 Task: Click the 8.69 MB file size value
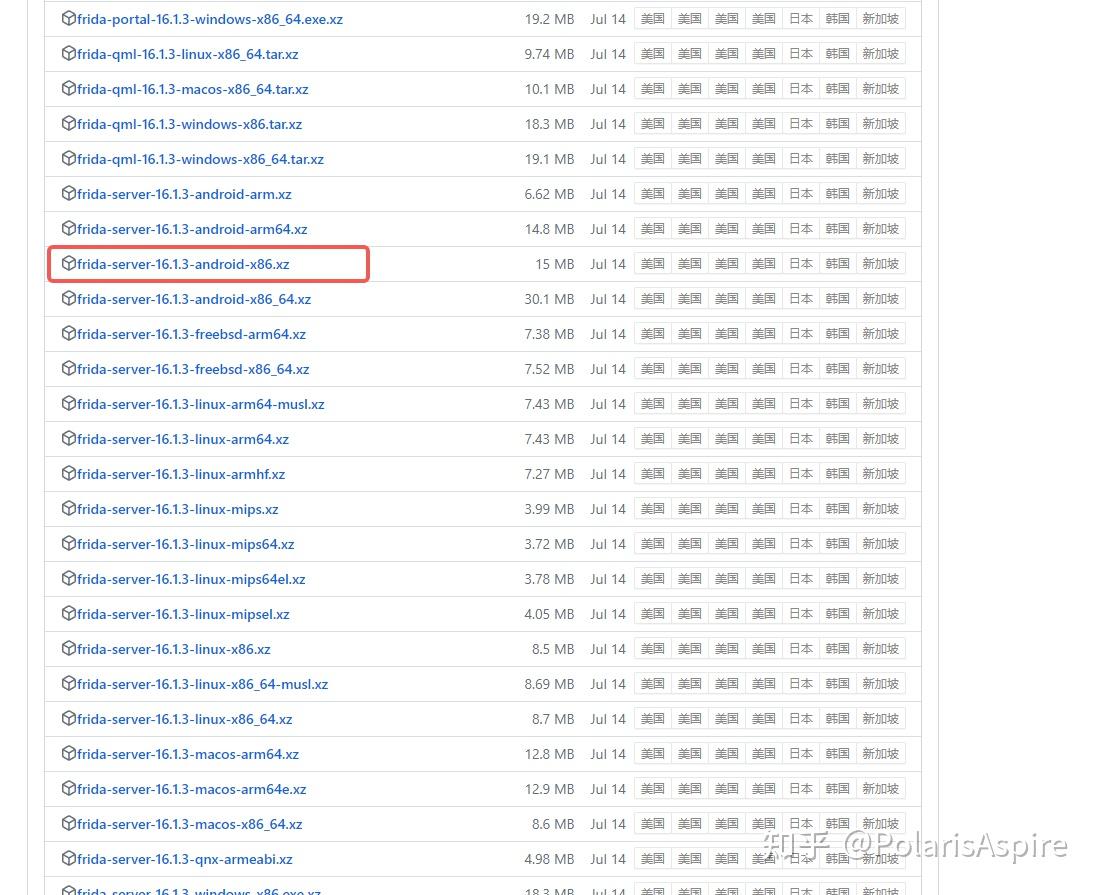549,684
